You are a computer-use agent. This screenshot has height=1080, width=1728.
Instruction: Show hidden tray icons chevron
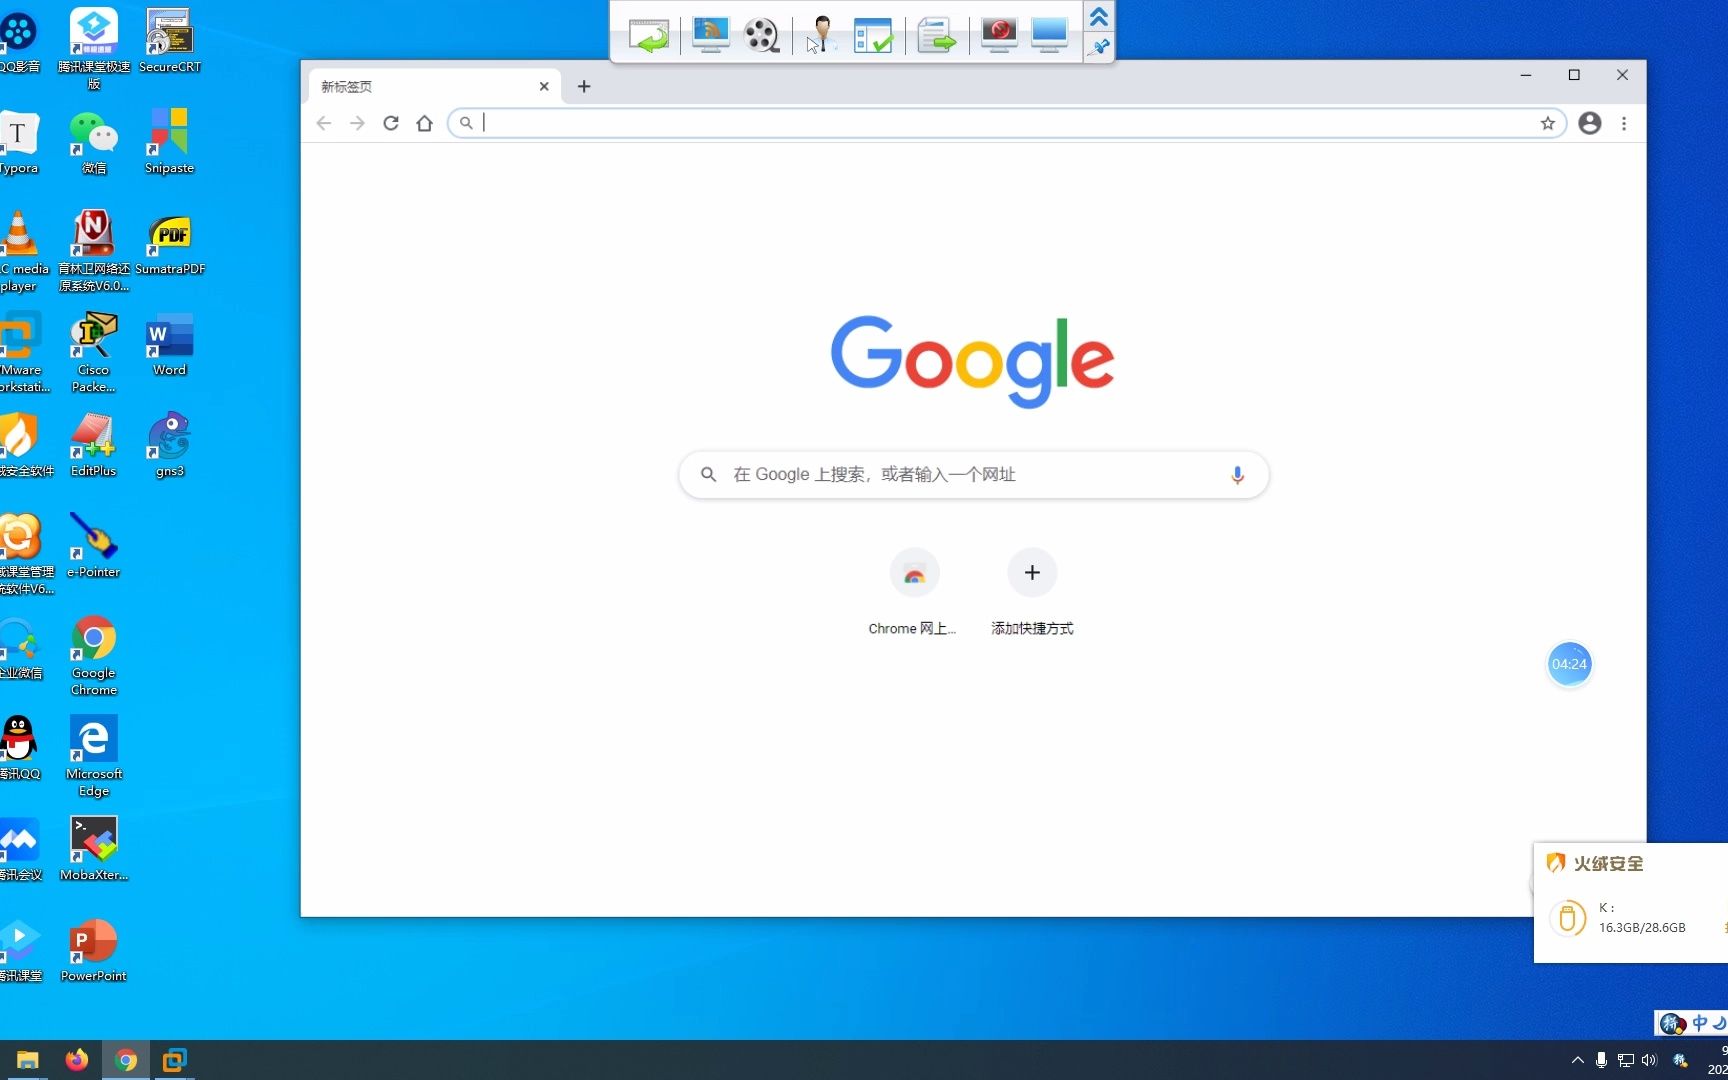(1577, 1060)
